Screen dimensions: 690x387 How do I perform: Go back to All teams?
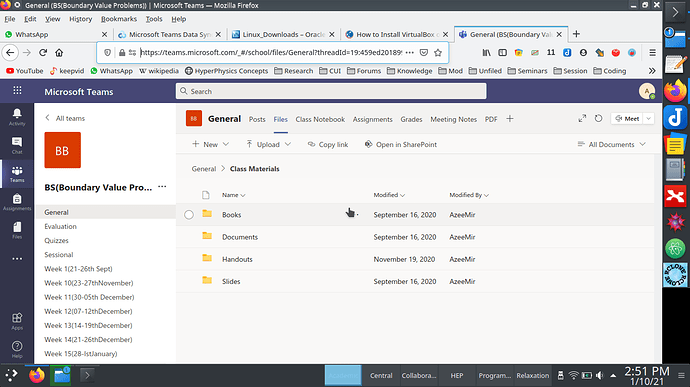coord(65,118)
